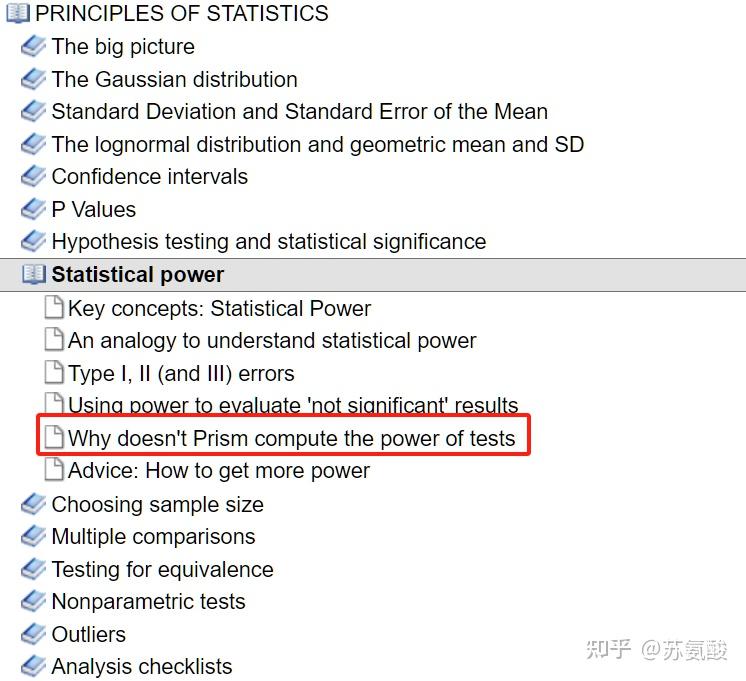Select the Nonparametric tests section

pyautogui.click(x=148, y=602)
